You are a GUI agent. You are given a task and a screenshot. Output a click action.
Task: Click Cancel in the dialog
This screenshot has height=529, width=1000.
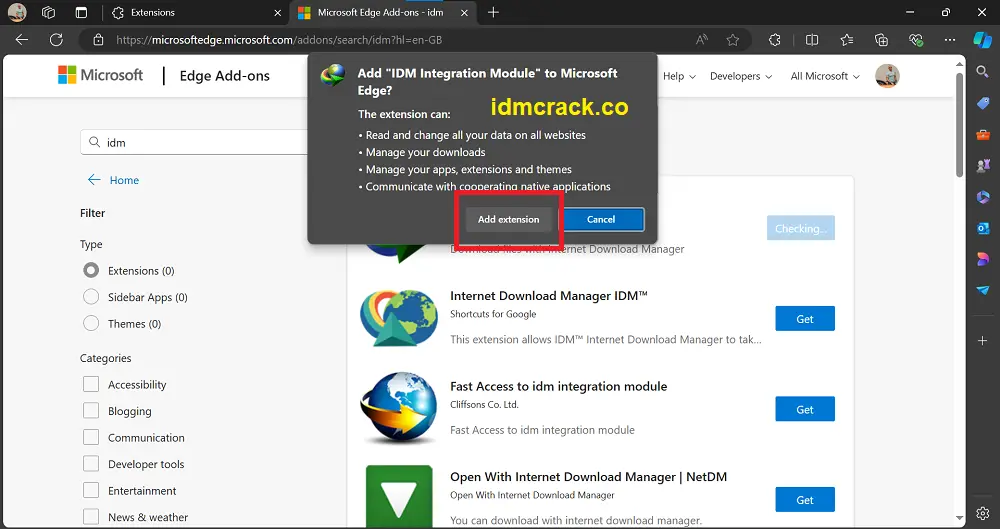601,219
